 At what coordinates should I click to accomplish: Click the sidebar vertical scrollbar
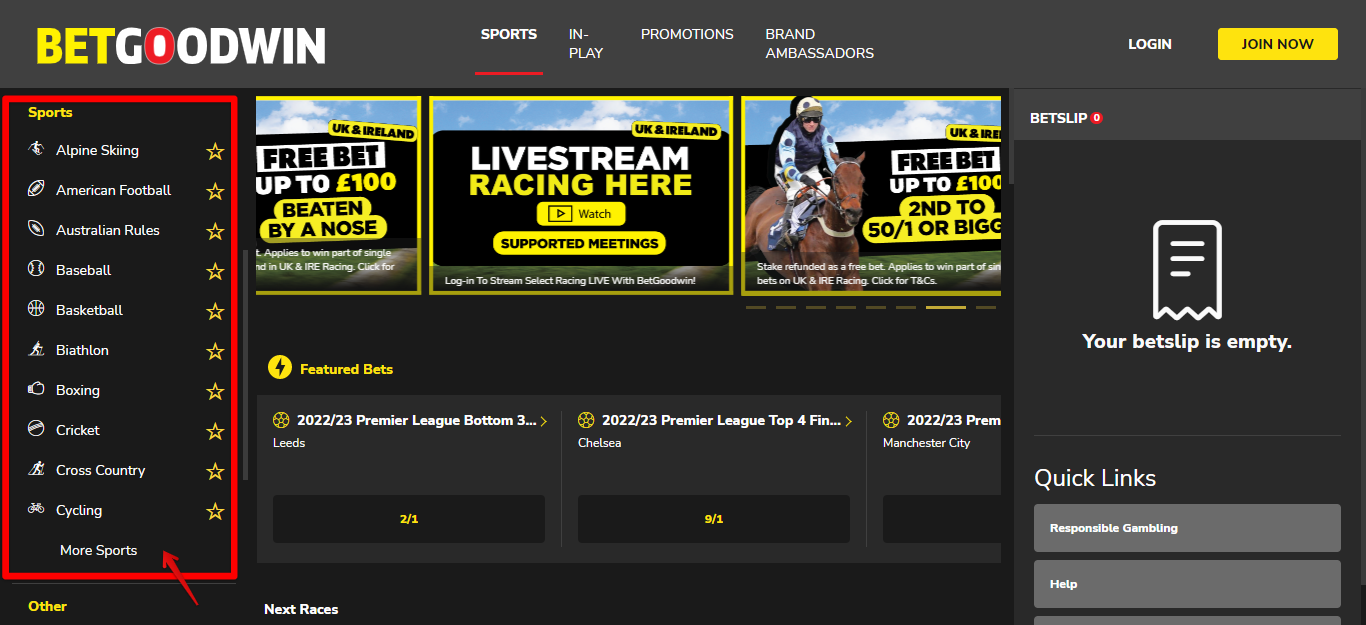pos(246,365)
